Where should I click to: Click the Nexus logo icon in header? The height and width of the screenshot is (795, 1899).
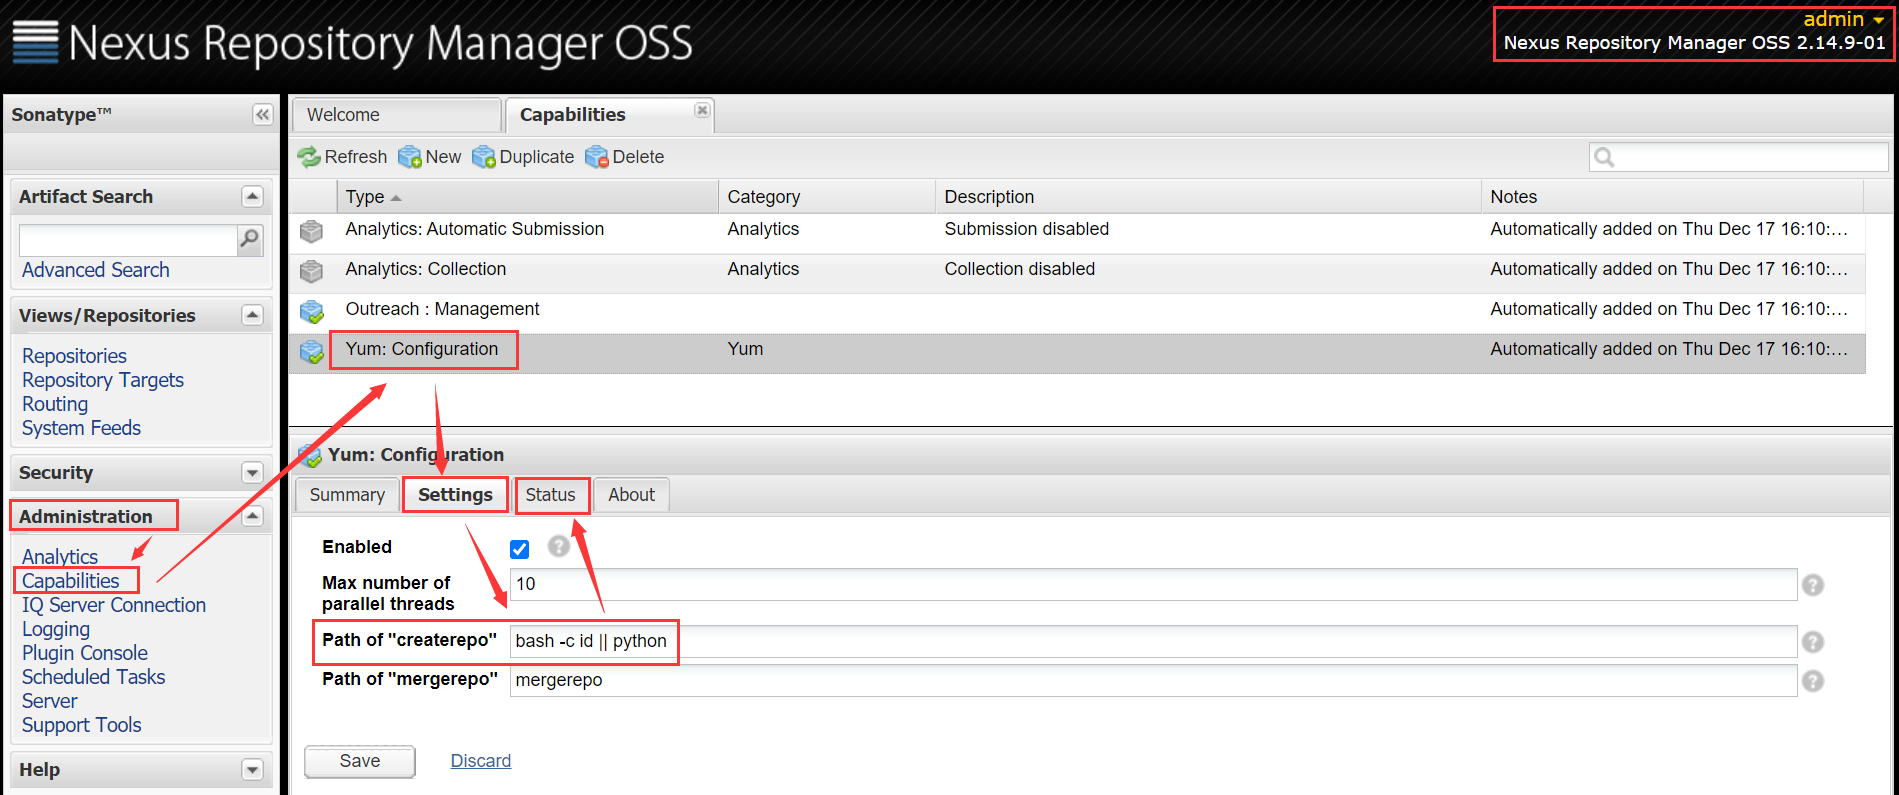[36, 42]
